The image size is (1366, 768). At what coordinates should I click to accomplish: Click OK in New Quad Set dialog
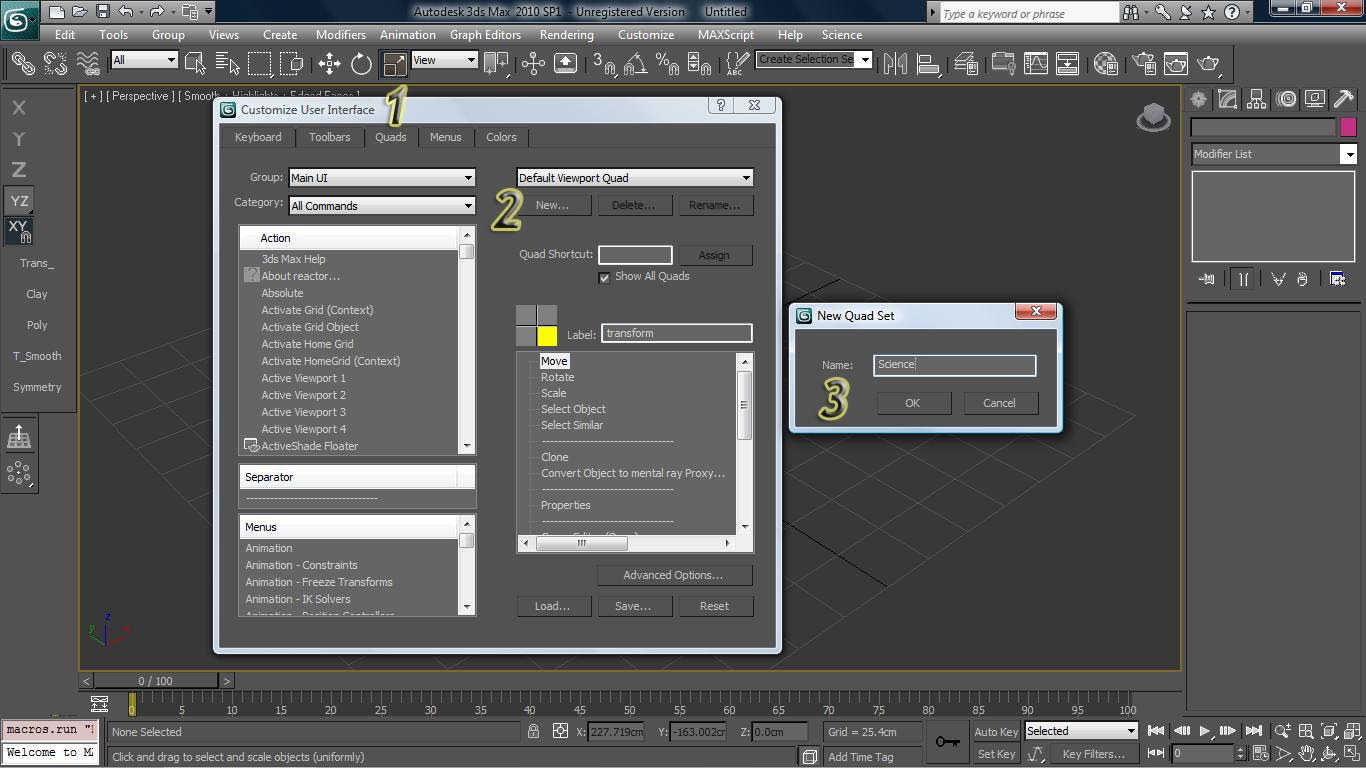[x=912, y=403]
